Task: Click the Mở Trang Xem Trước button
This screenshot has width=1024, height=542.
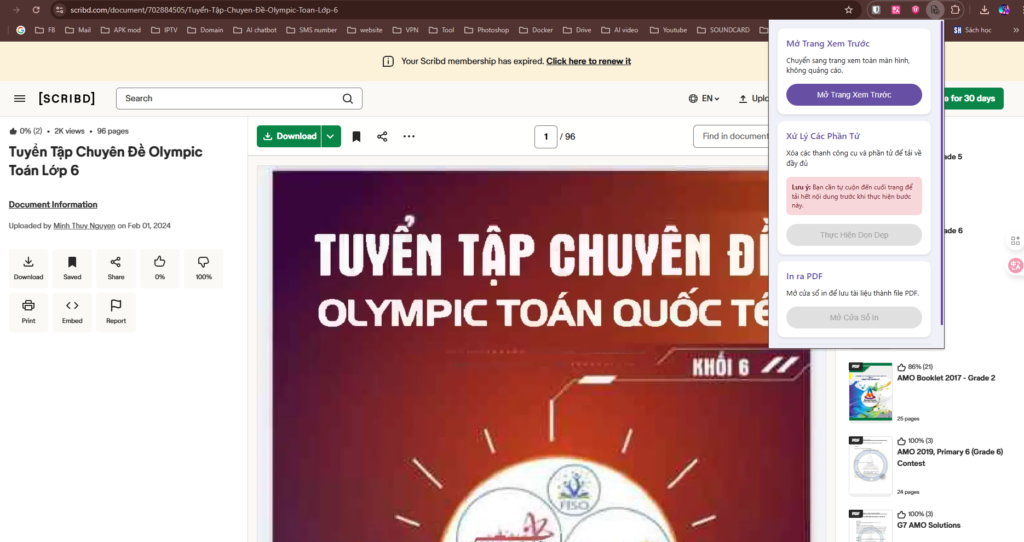Action: pos(854,95)
